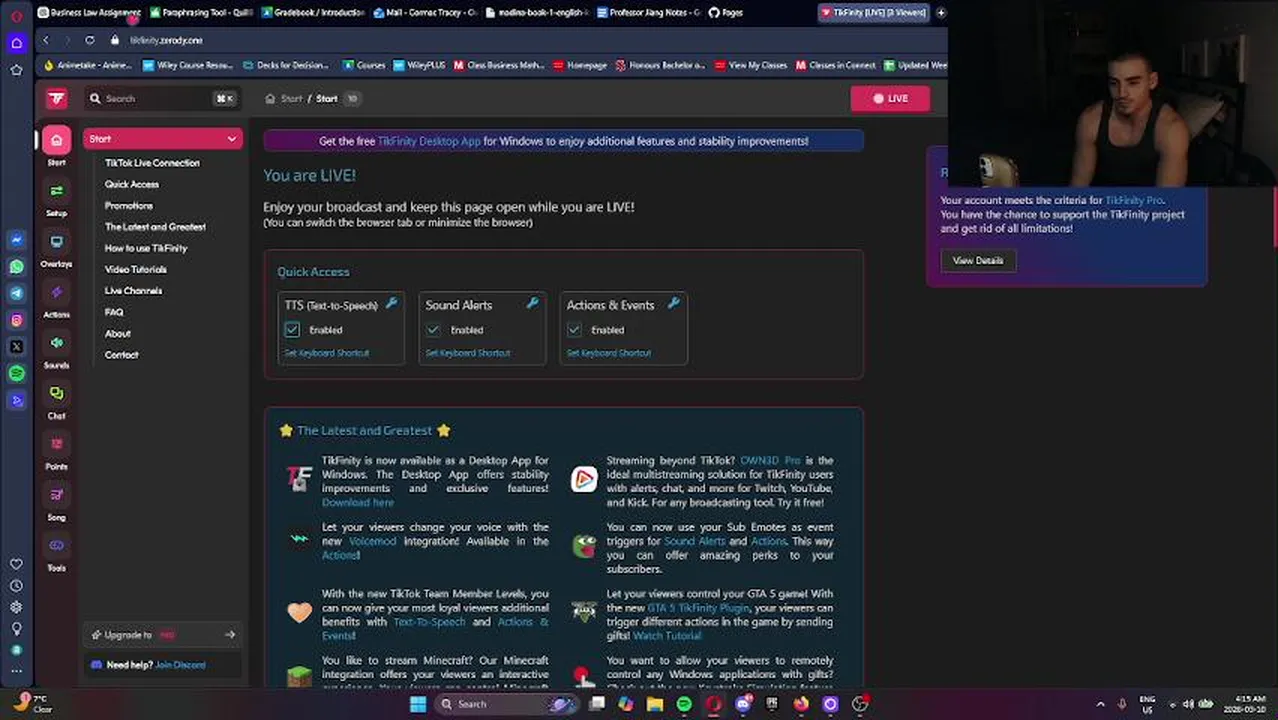Switch to Gradebook / Introduction tab

[313, 12]
